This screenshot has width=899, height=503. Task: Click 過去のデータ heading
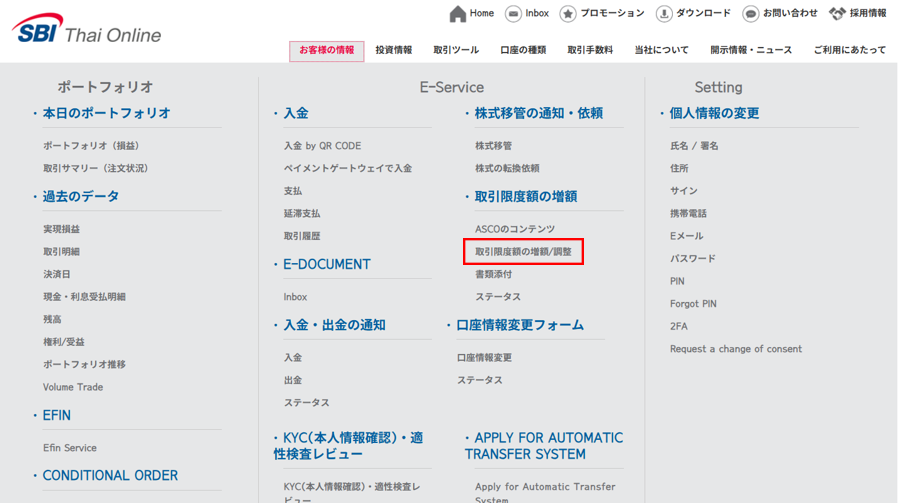click(x=81, y=196)
